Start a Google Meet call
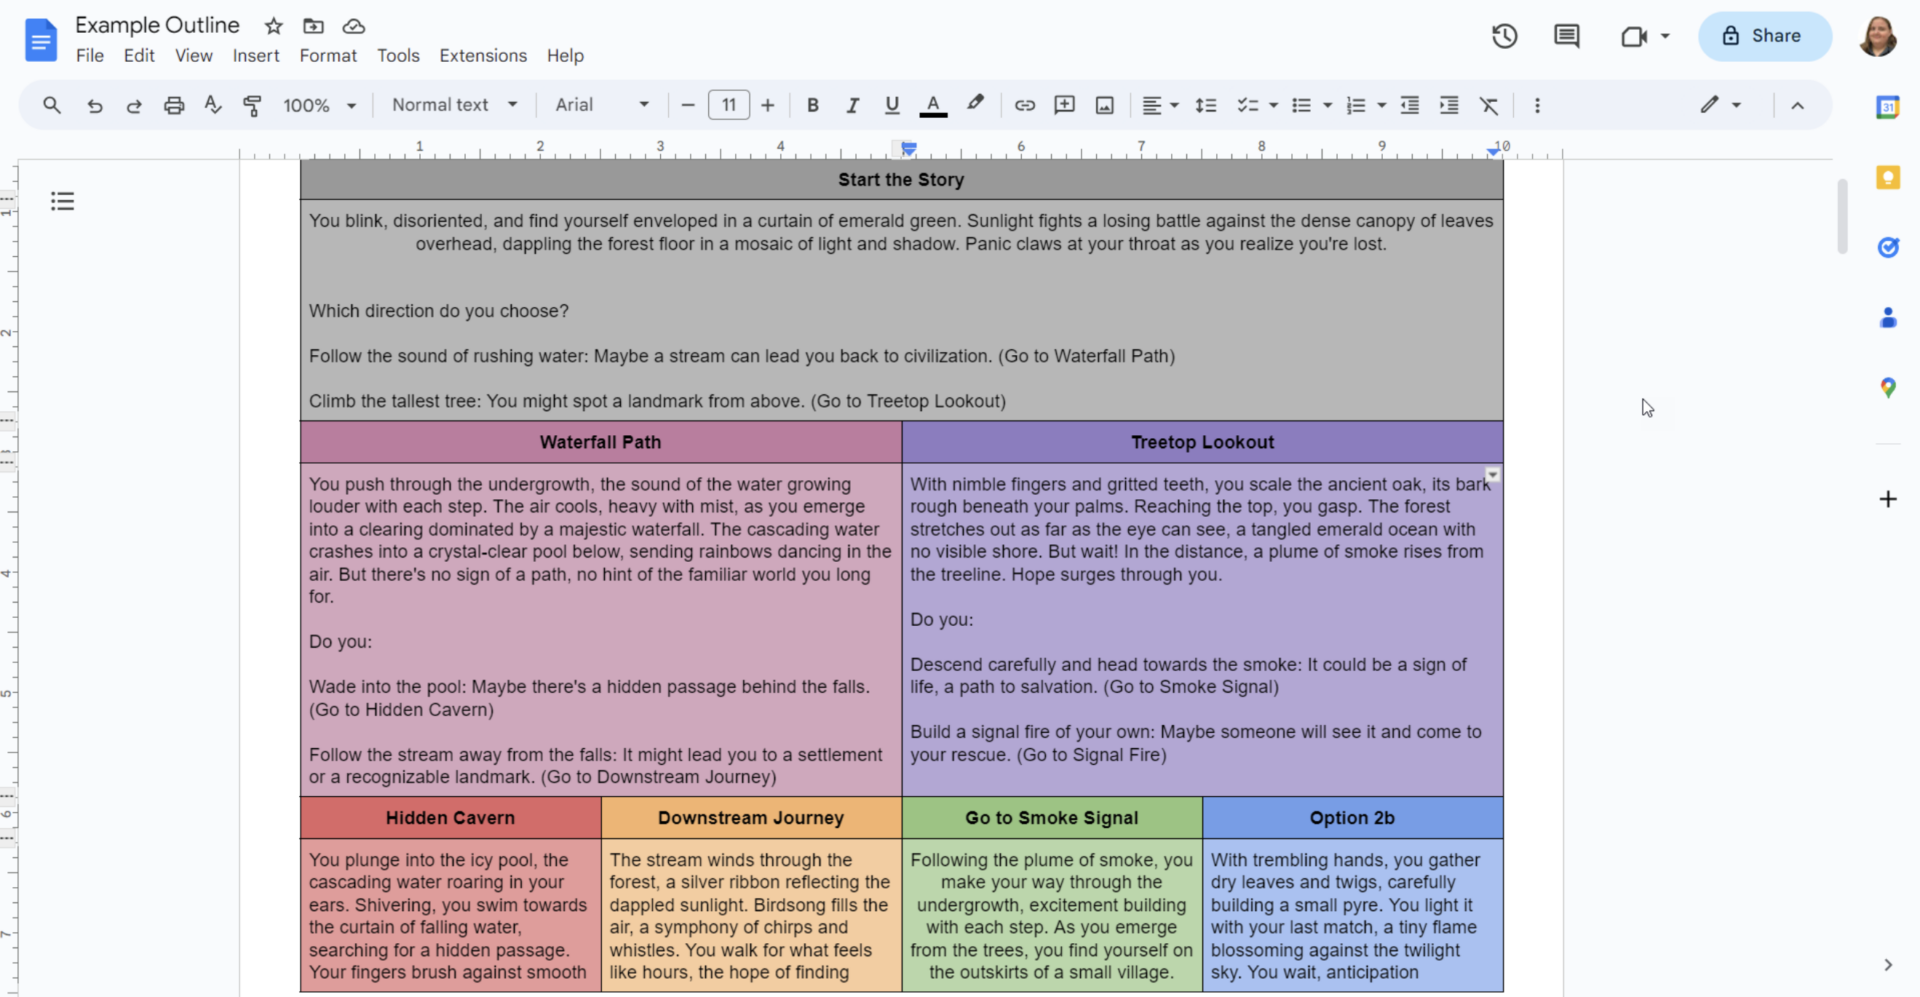Image resolution: width=1920 pixels, height=997 pixels. pyautogui.click(x=1634, y=36)
